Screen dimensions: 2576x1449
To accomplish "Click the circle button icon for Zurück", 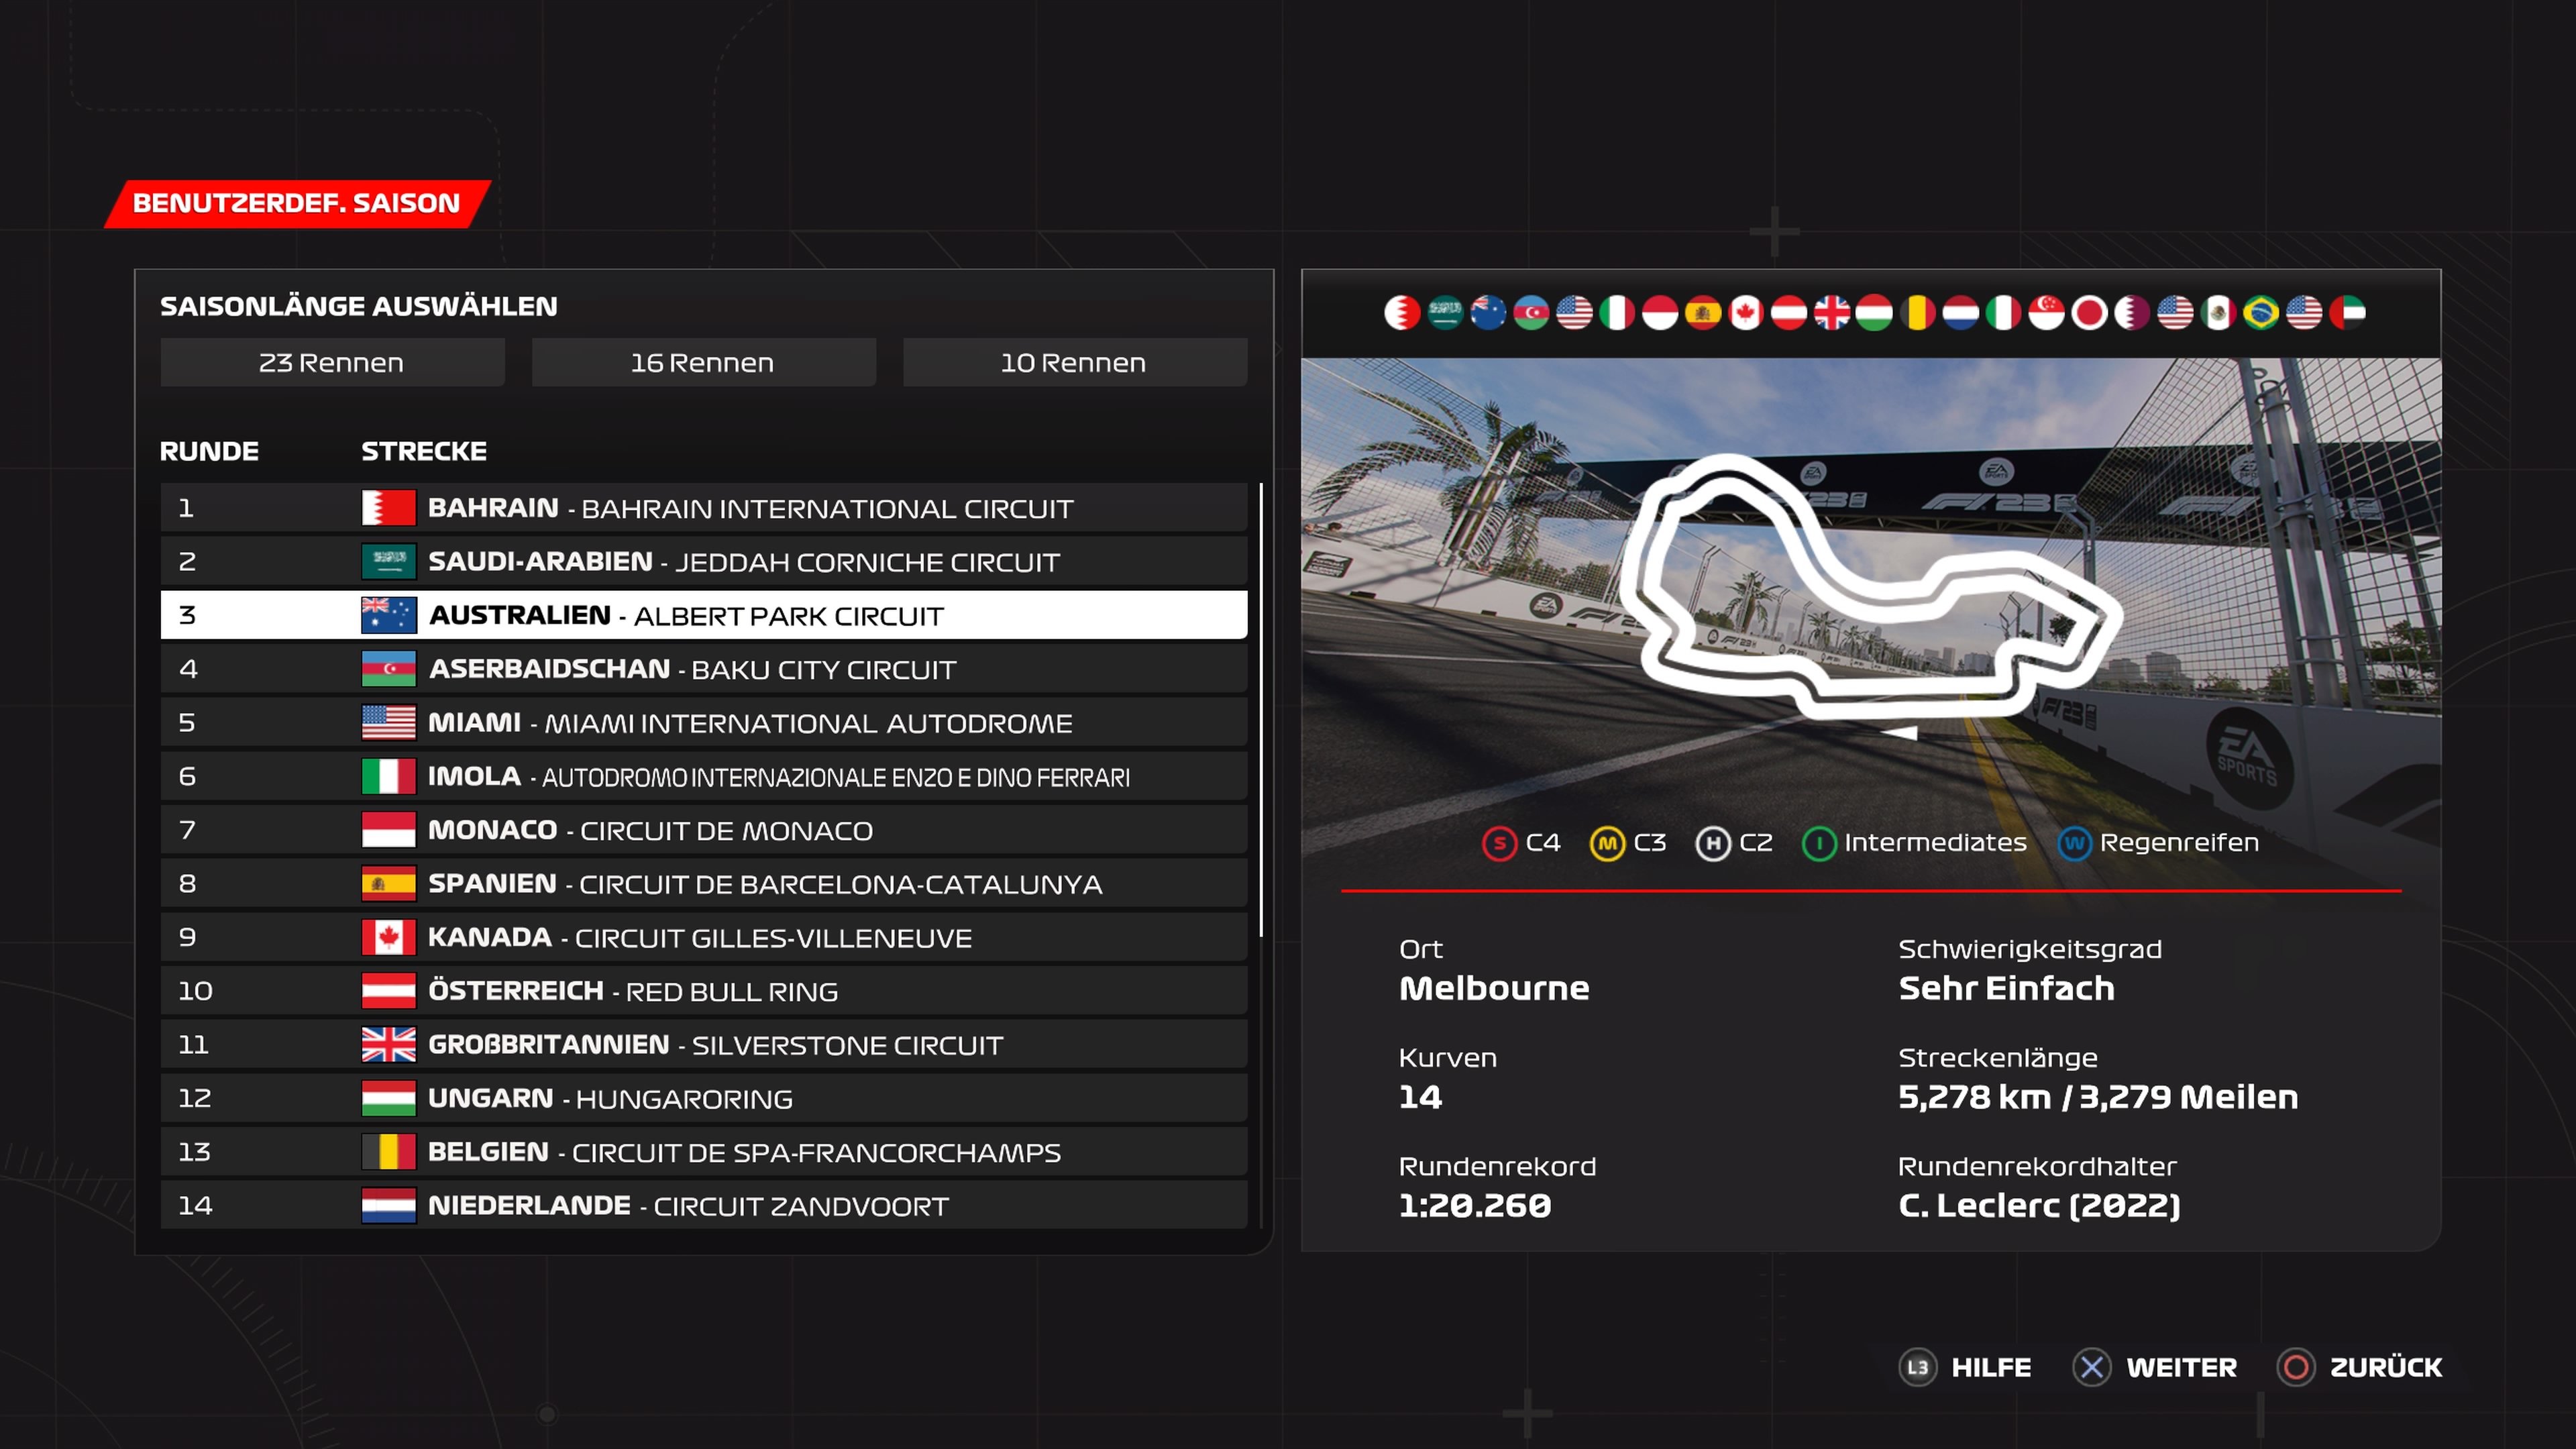I will [x=2296, y=1367].
